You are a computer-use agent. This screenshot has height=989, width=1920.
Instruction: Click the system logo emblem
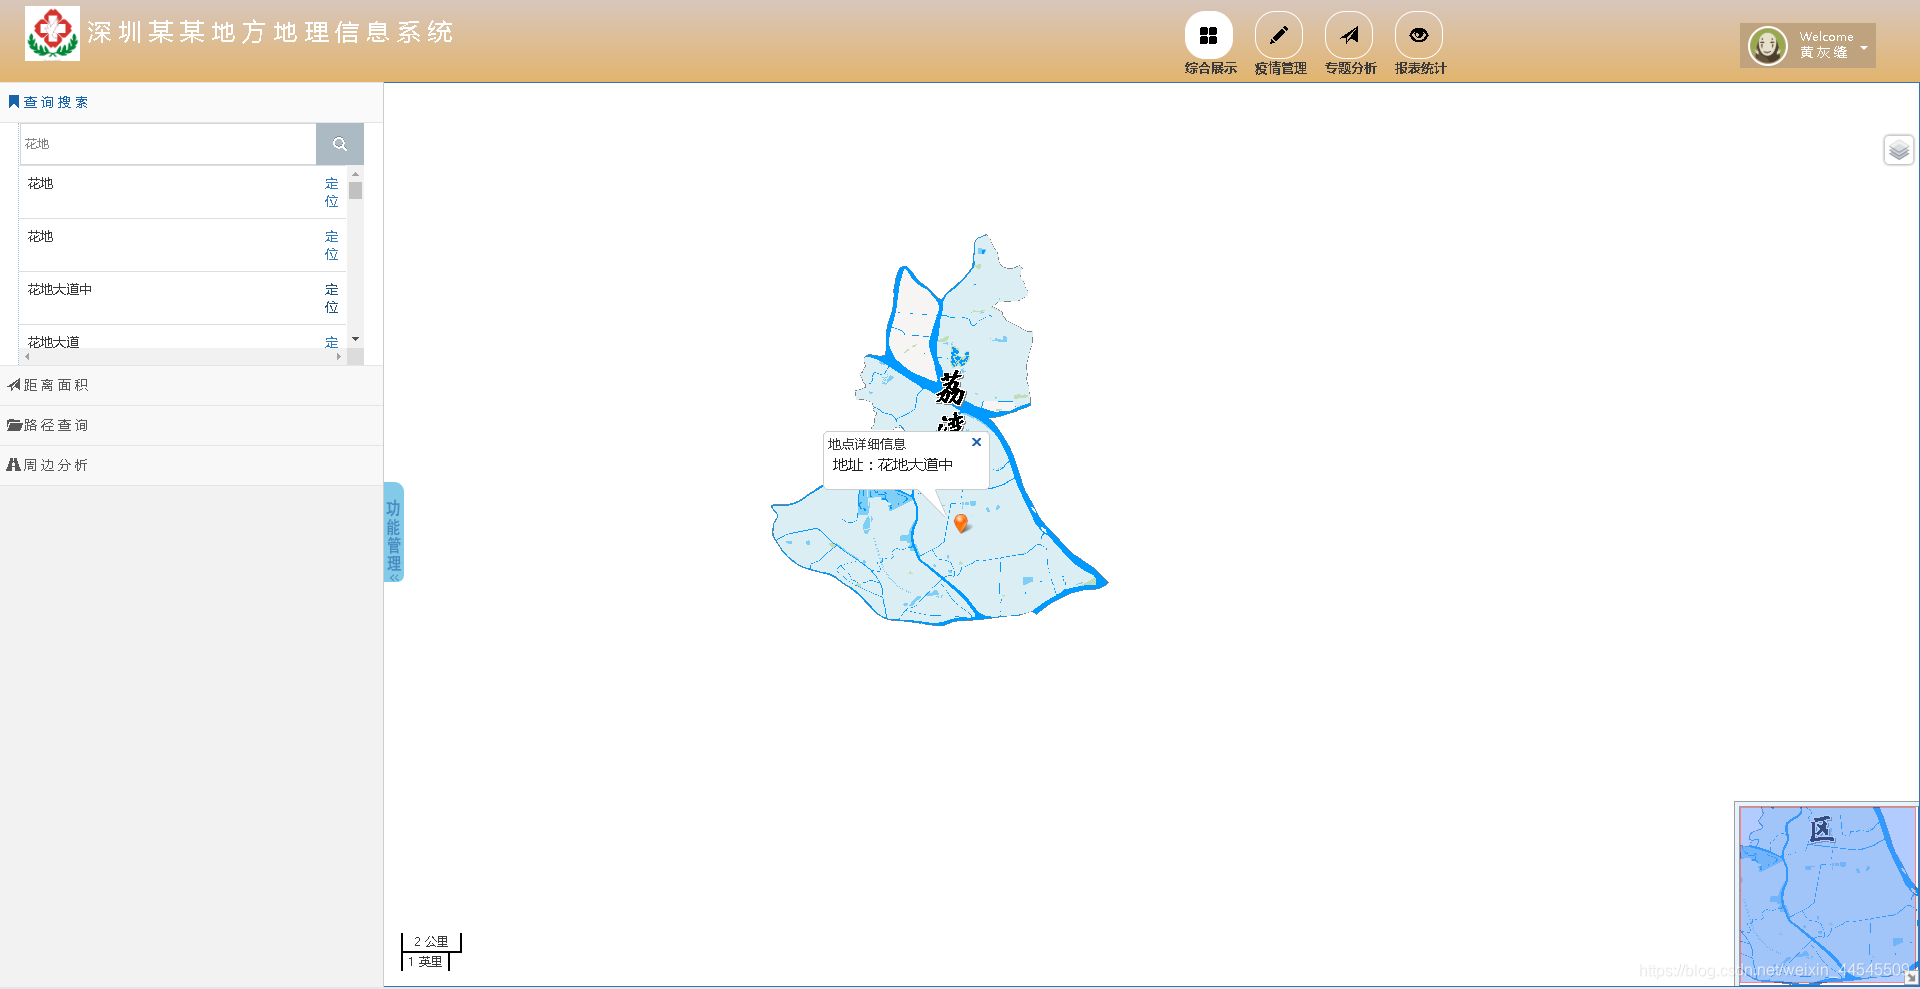coord(52,33)
